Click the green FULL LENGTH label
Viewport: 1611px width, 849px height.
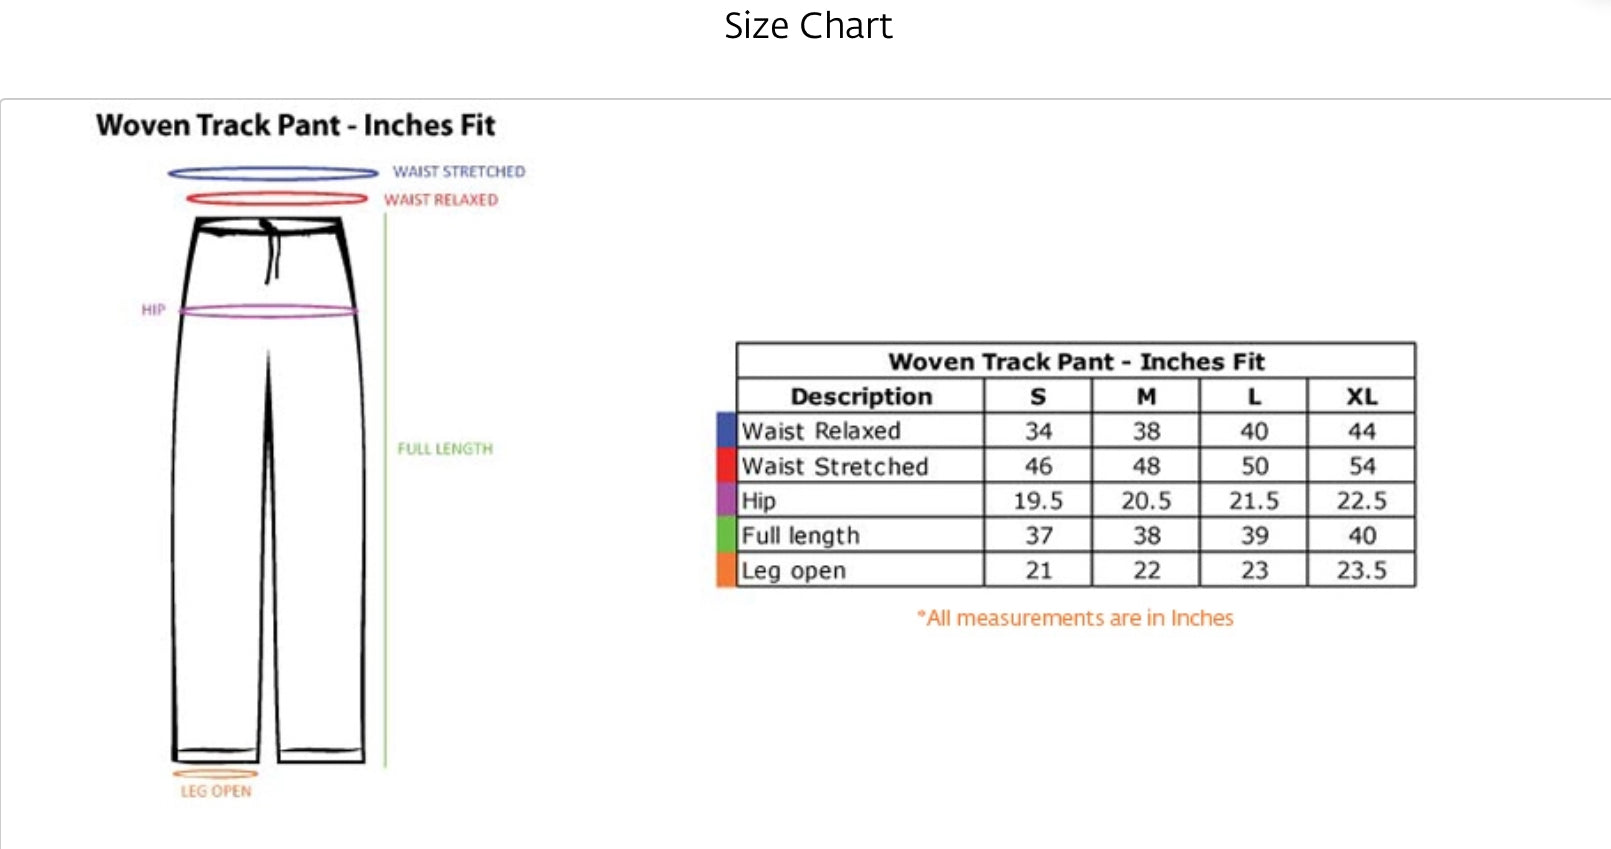(445, 449)
